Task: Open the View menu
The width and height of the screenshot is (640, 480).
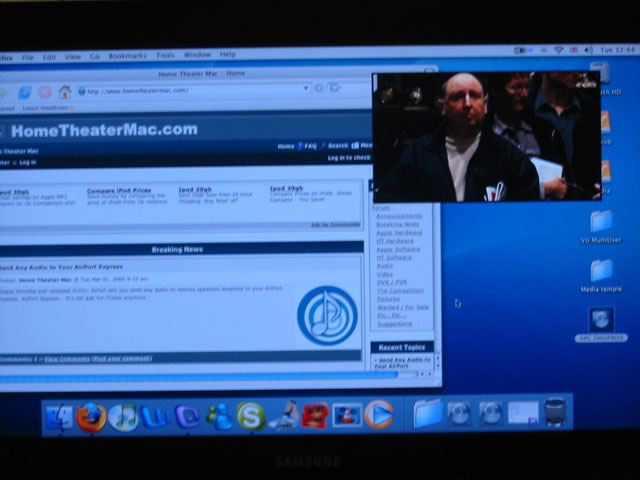Action: click(73, 57)
